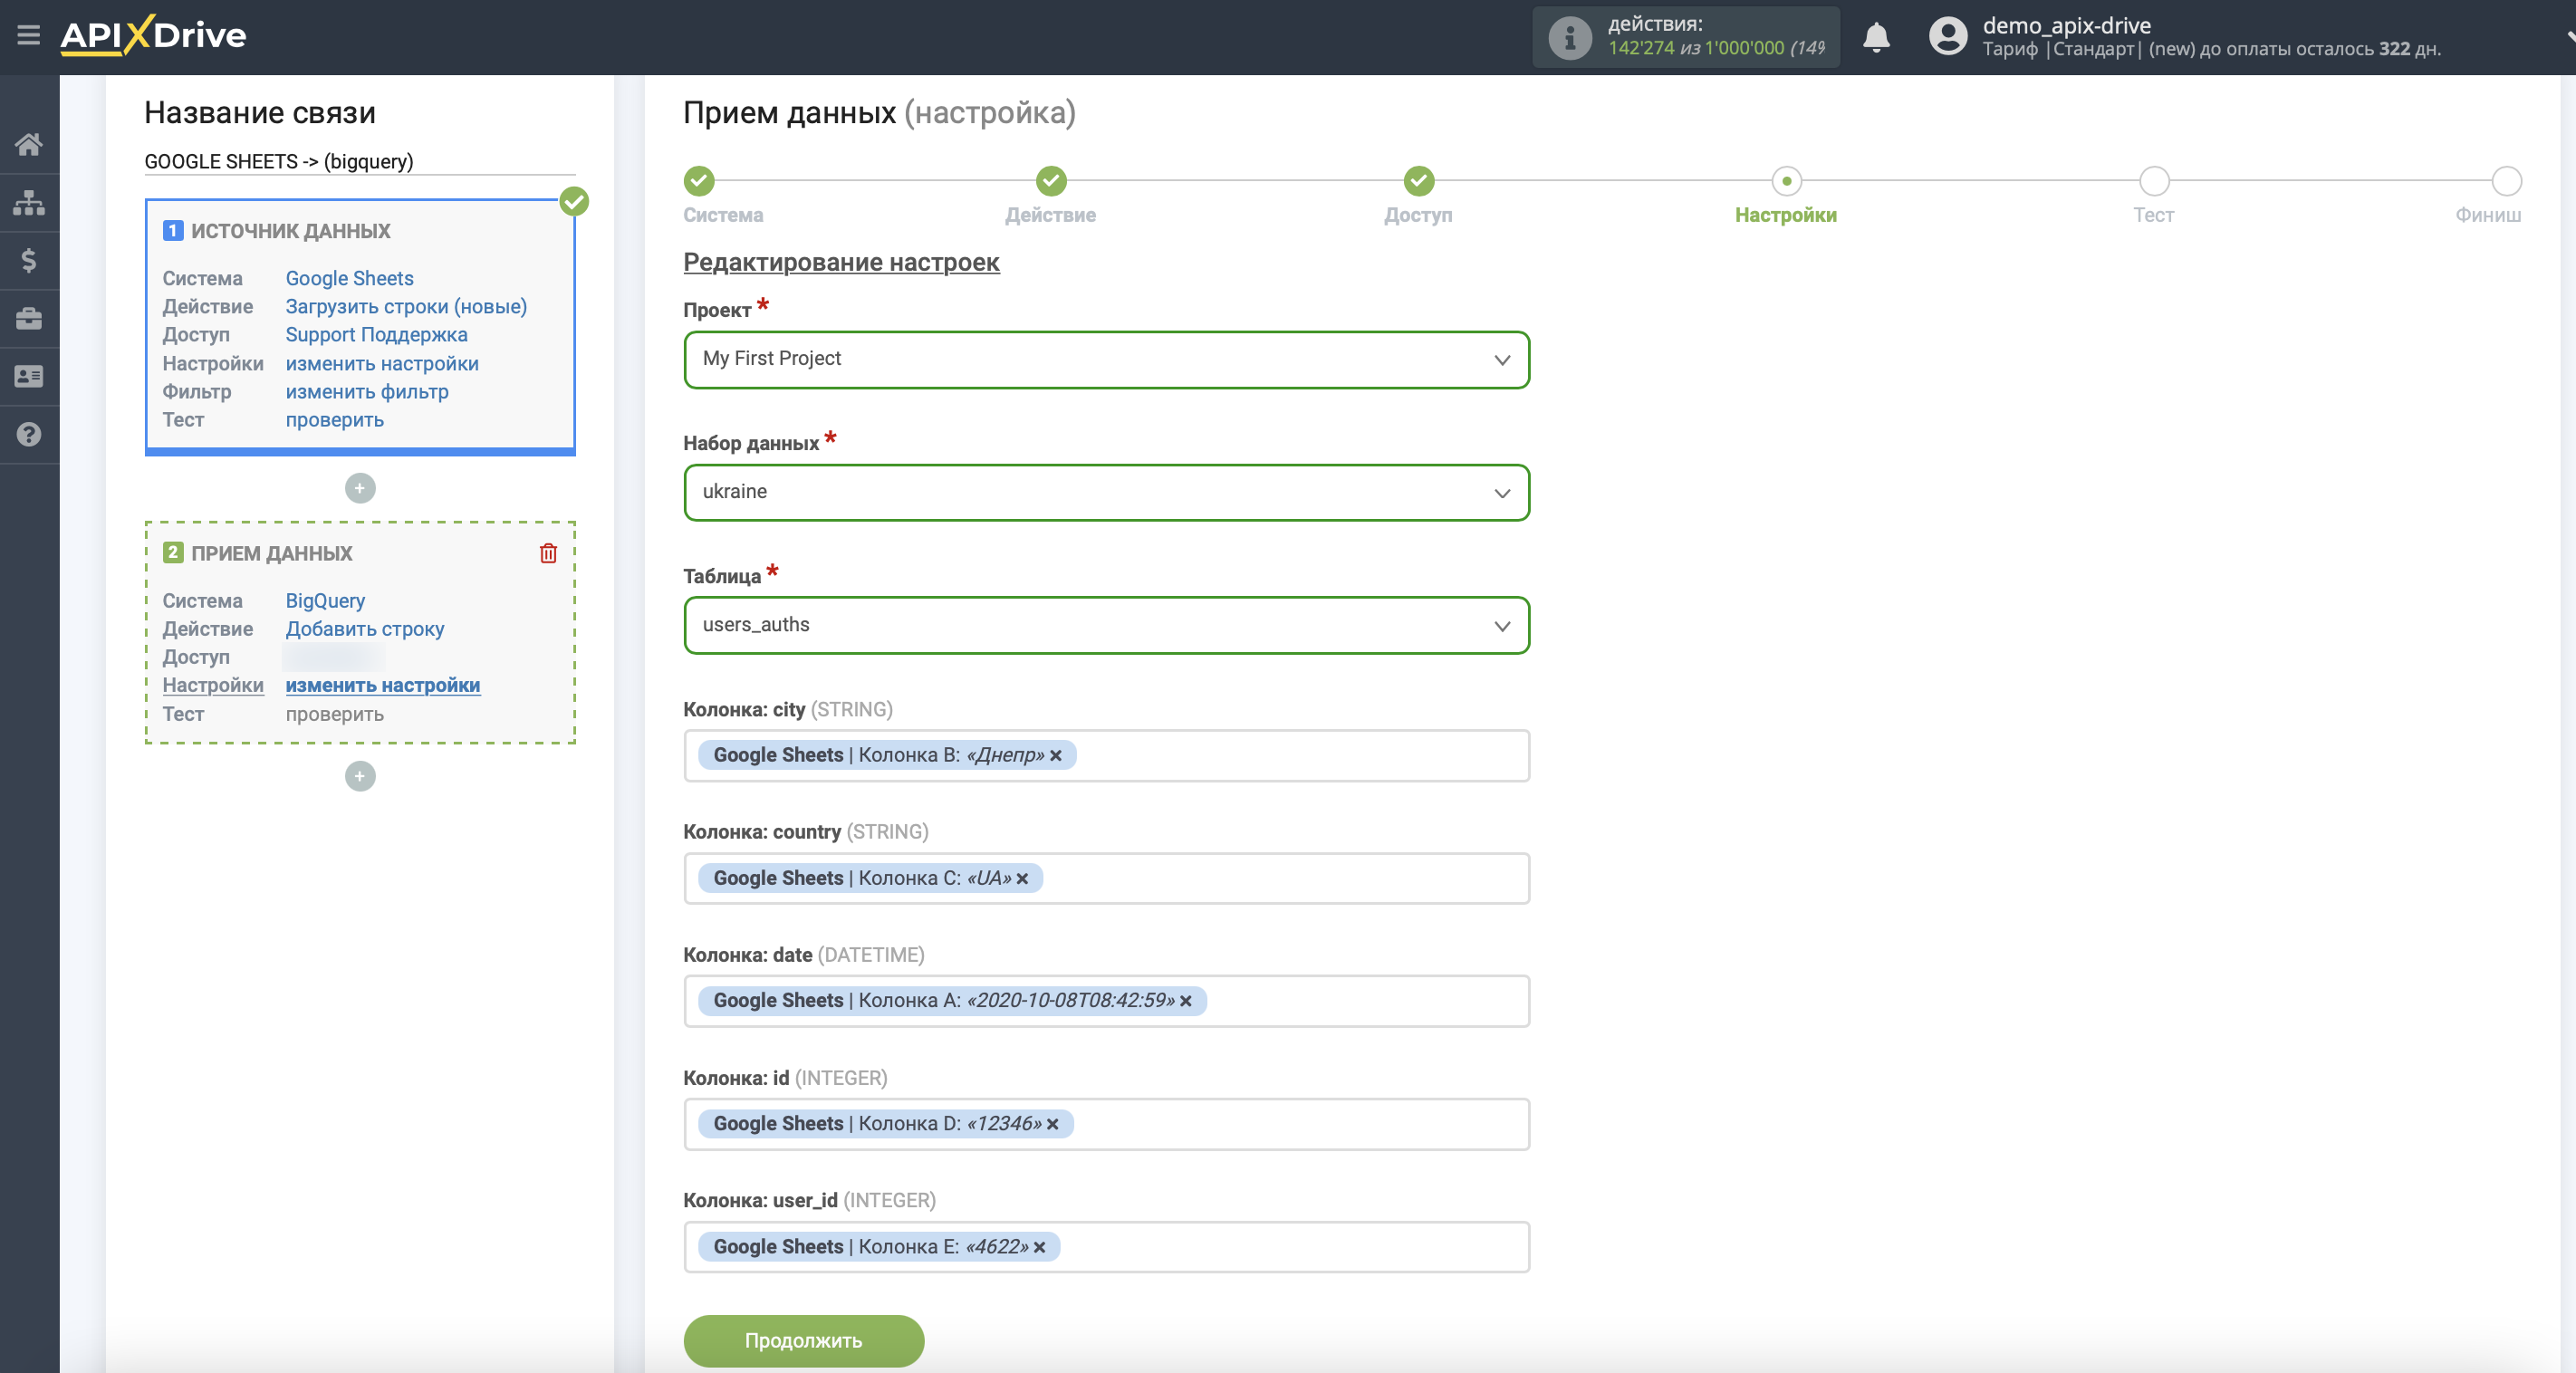Click изменить фильтр link
The width and height of the screenshot is (2576, 1373).
367,391
